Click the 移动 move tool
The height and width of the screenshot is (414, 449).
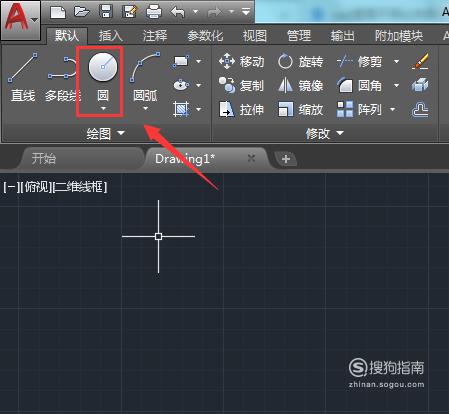[x=241, y=62]
